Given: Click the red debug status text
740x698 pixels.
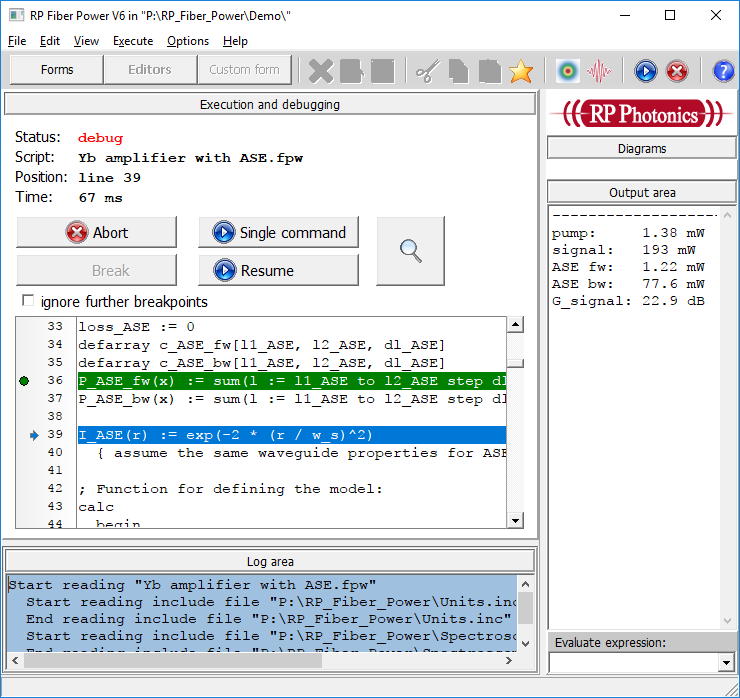Looking at the screenshot, I should tap(100, 138).
